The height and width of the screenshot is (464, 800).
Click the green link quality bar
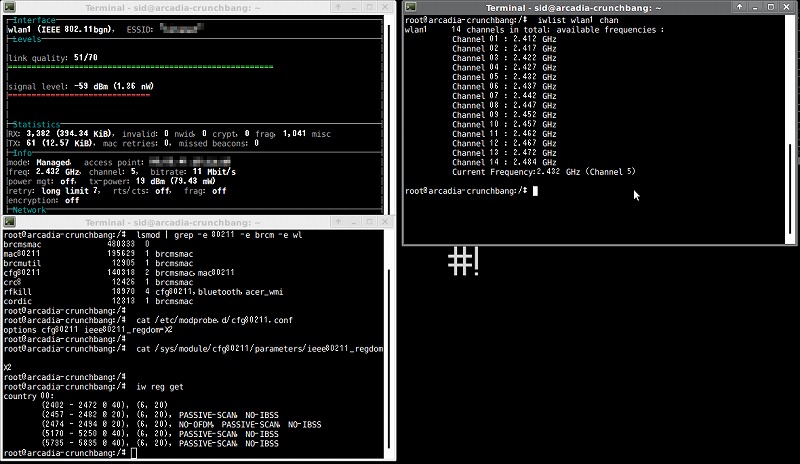tap(141, 67)
